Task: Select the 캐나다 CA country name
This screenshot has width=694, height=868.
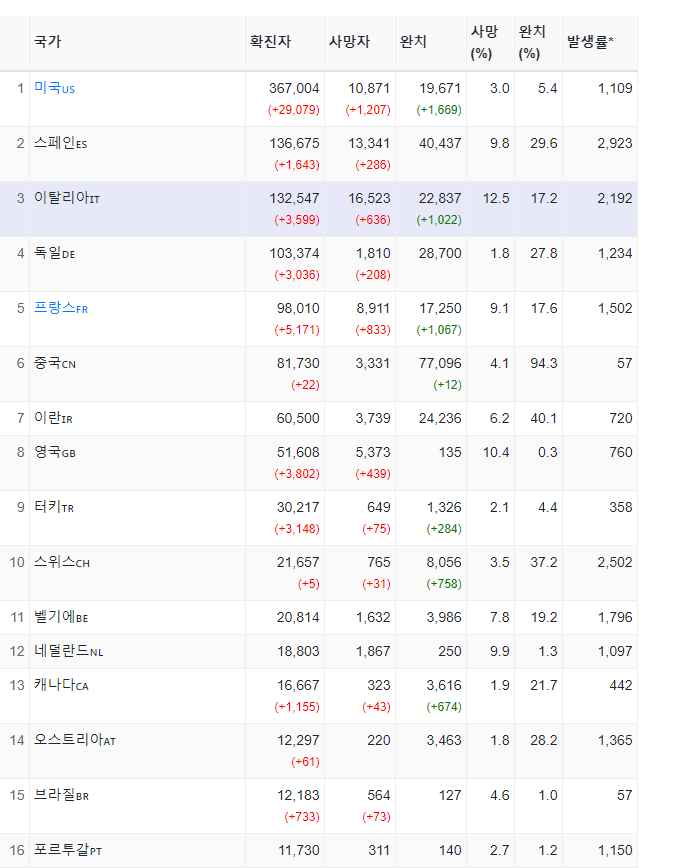Action: coord(61,685)
